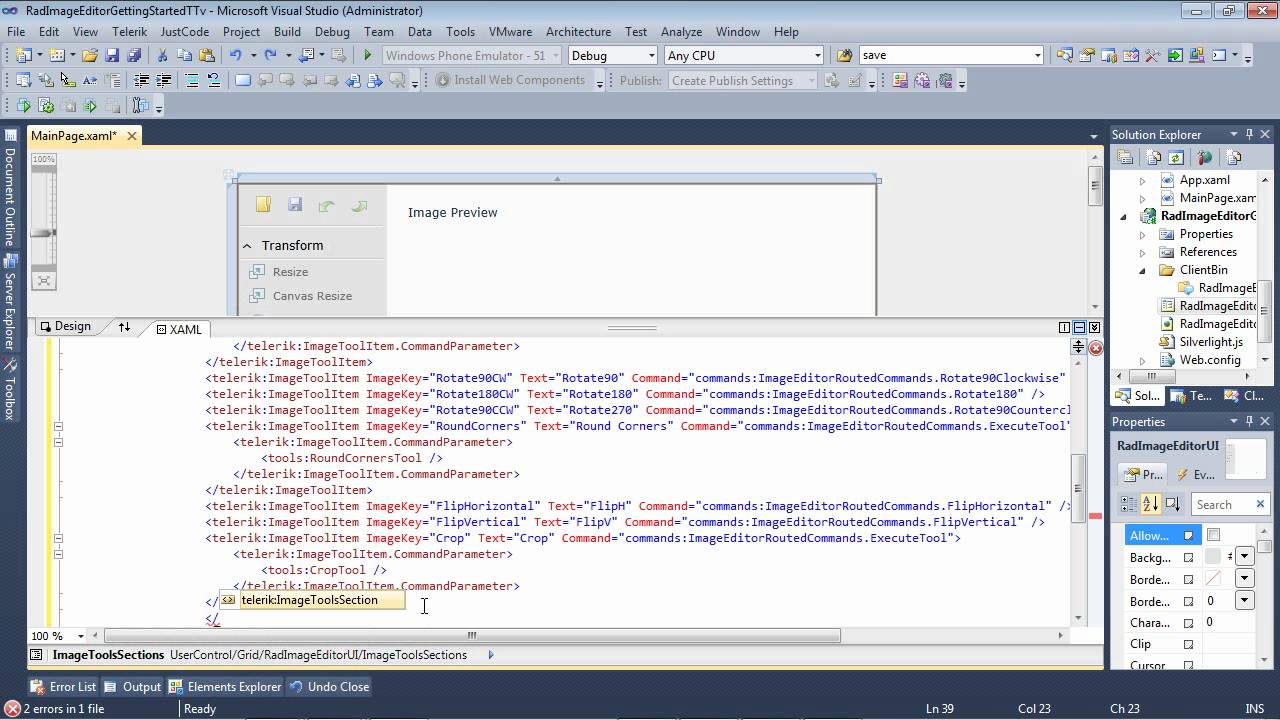Open the Any CPU platform dropdown
This screenshot has width=1280, height=720.
pyautogui.click(x=817, y=56)
